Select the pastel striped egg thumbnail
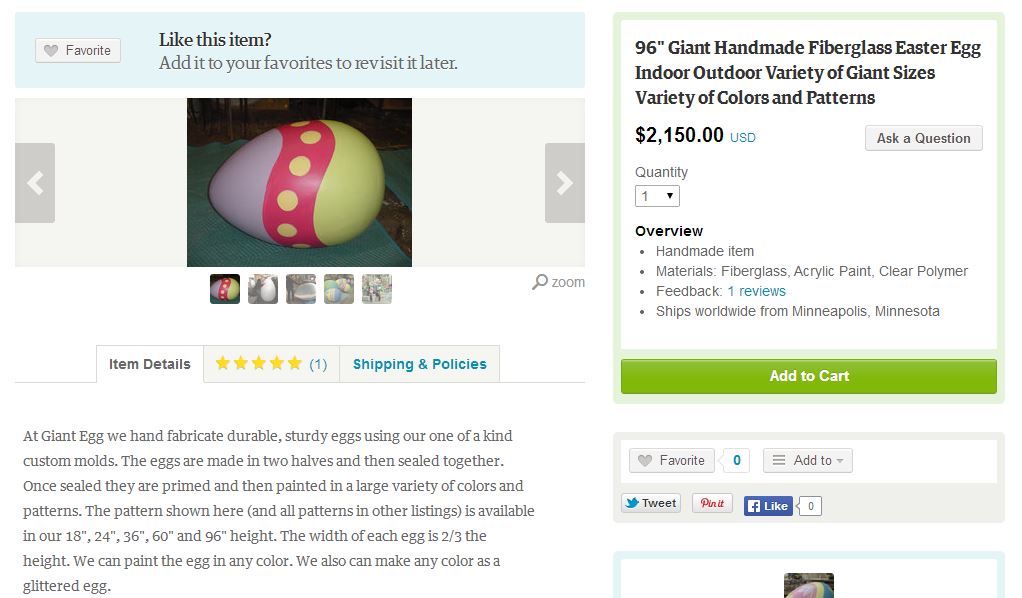The width and height of the screenshot is (1022, 598). coord(339,289)
